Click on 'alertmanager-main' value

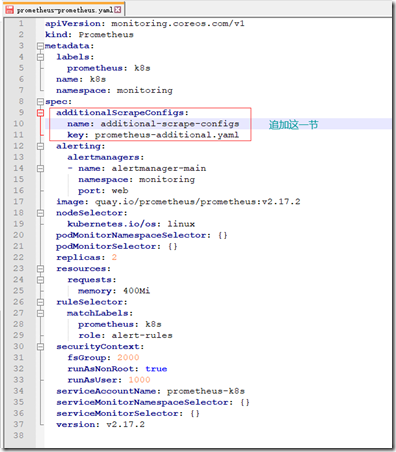[x=159, y=168]
